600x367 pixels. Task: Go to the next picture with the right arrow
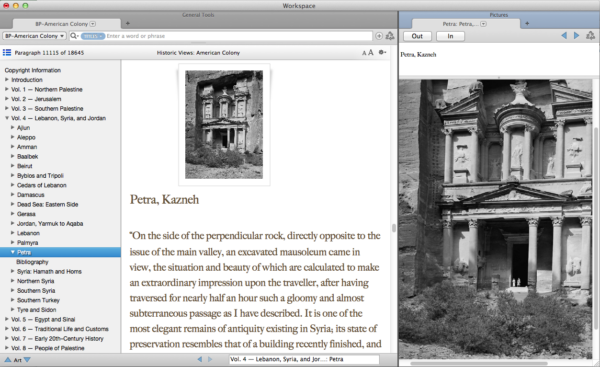coord(576,36)
